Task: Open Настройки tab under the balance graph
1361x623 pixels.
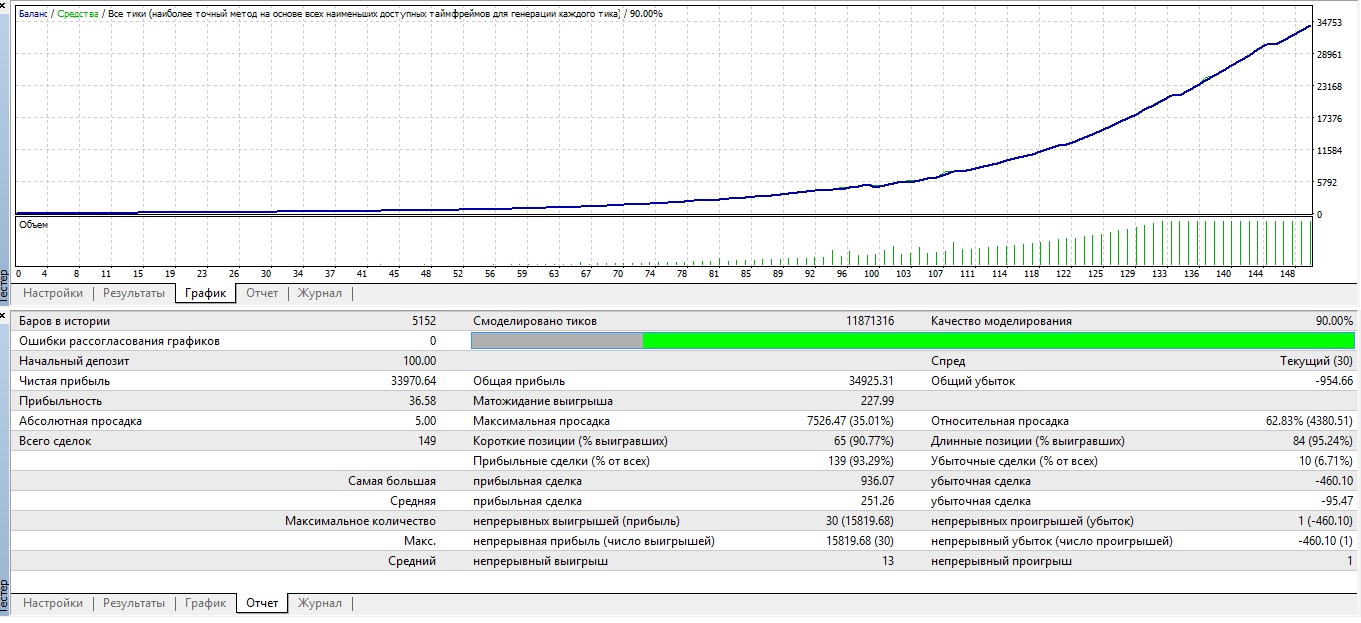Action: [x=53, y=293]
